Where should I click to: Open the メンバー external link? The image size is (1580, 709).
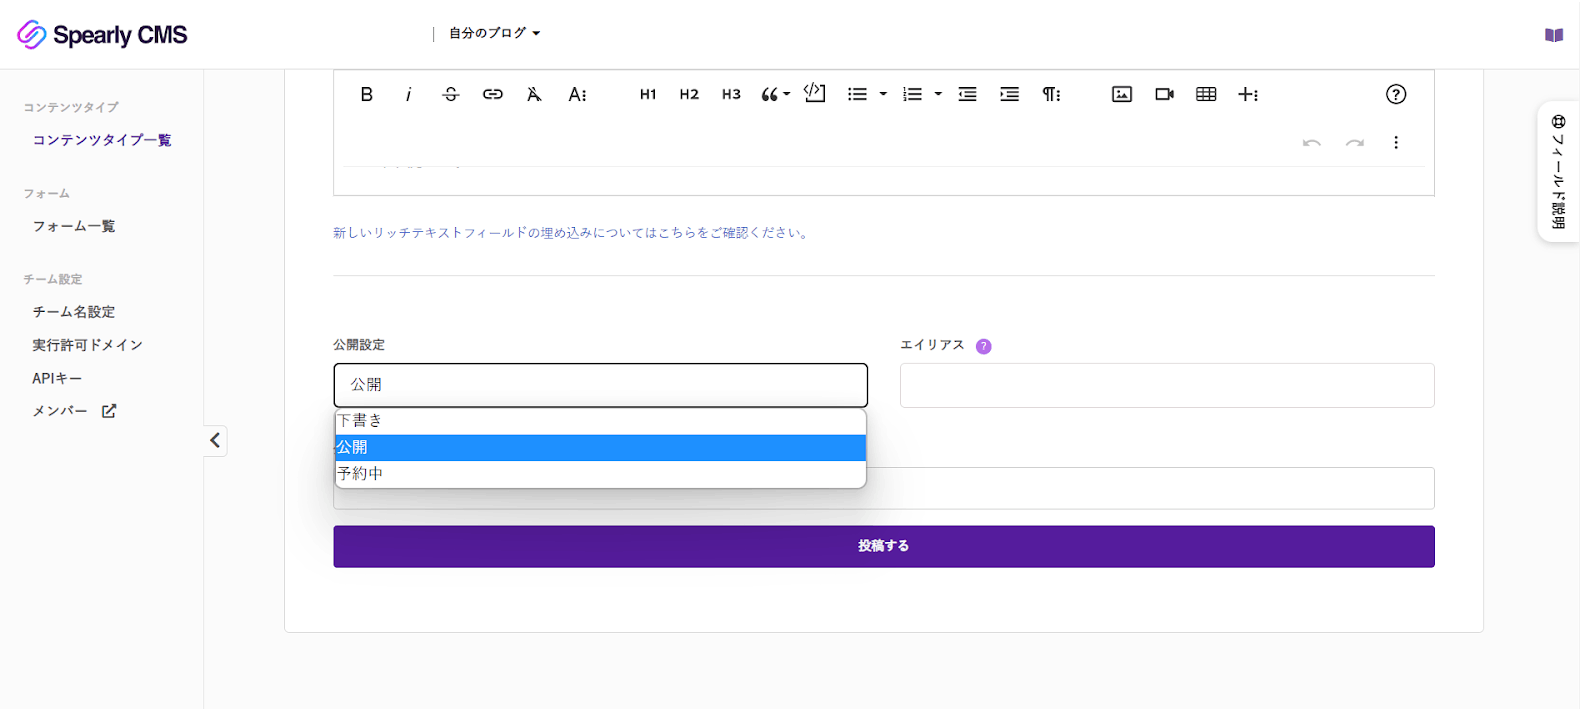pyautogui.click(x=74, y=411)
